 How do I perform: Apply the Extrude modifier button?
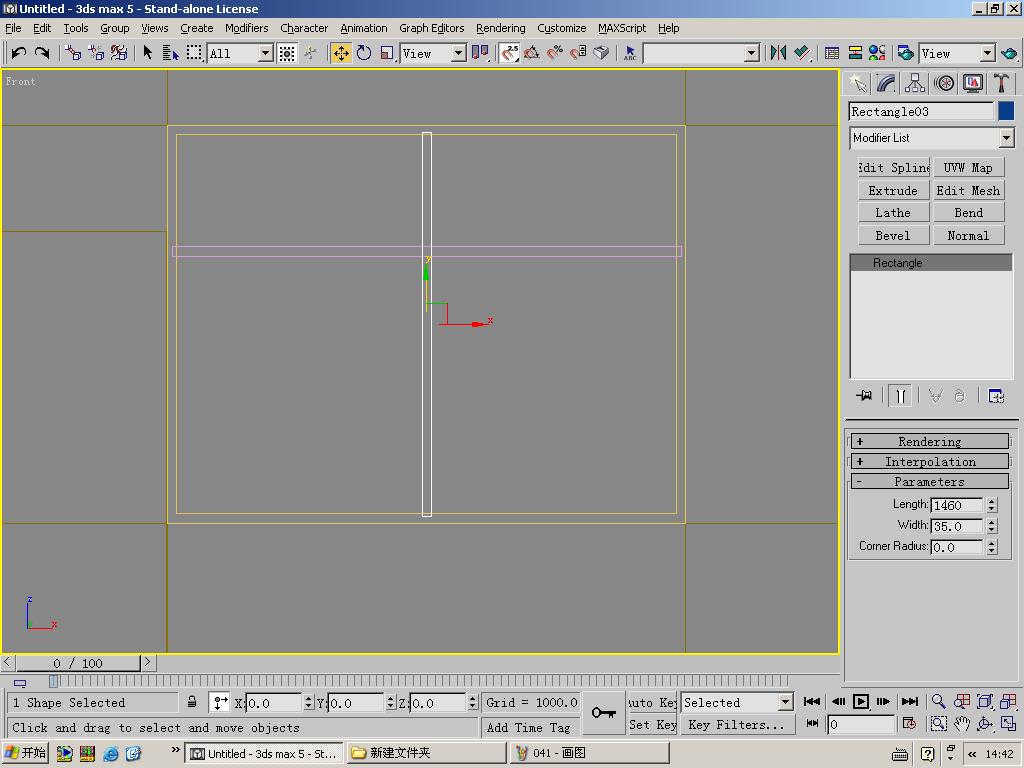coord(893,191)
